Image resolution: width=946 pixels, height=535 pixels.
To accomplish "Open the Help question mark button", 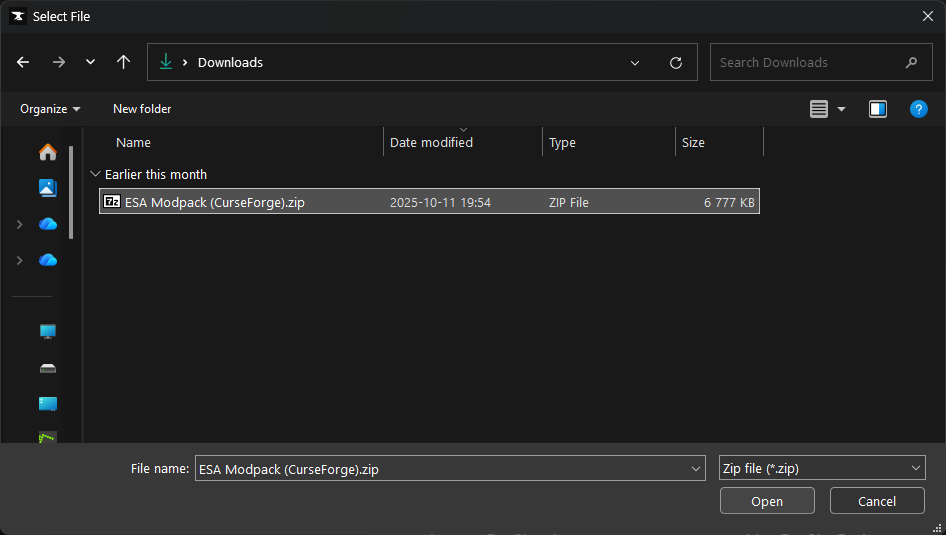I will pos(918,109).
